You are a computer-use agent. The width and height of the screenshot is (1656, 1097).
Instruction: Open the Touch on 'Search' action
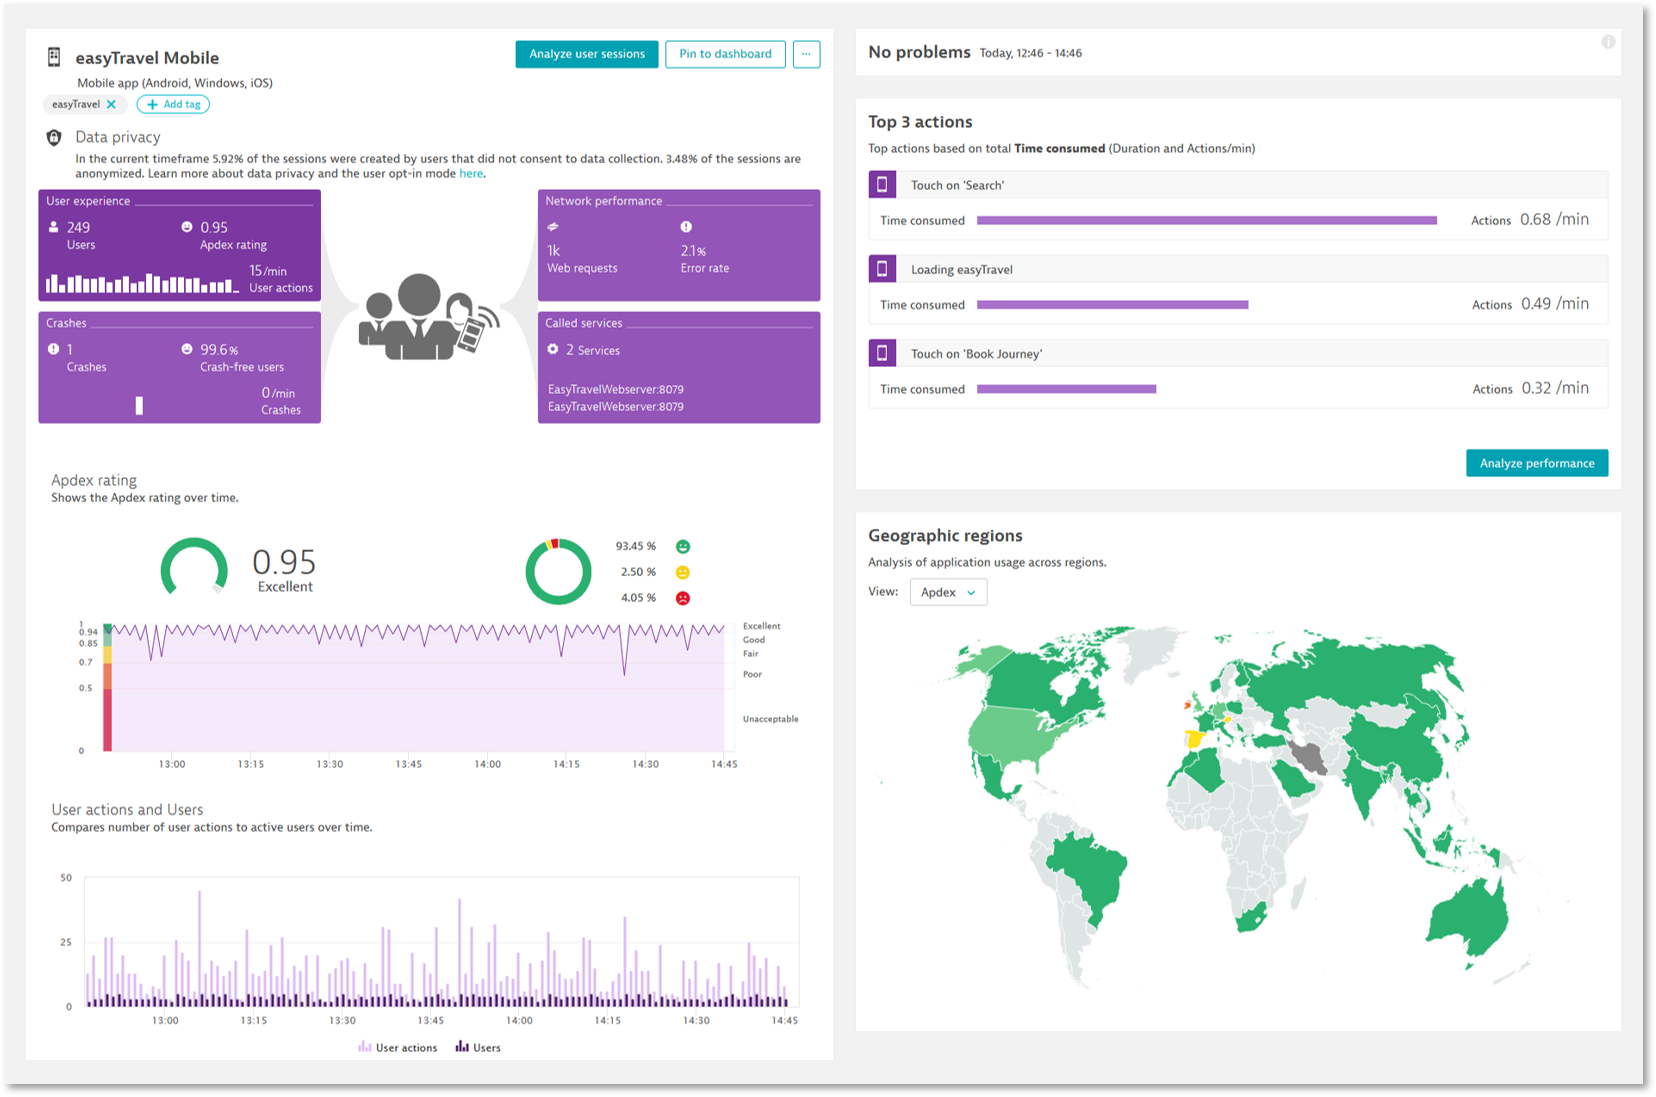click(957, 185)
